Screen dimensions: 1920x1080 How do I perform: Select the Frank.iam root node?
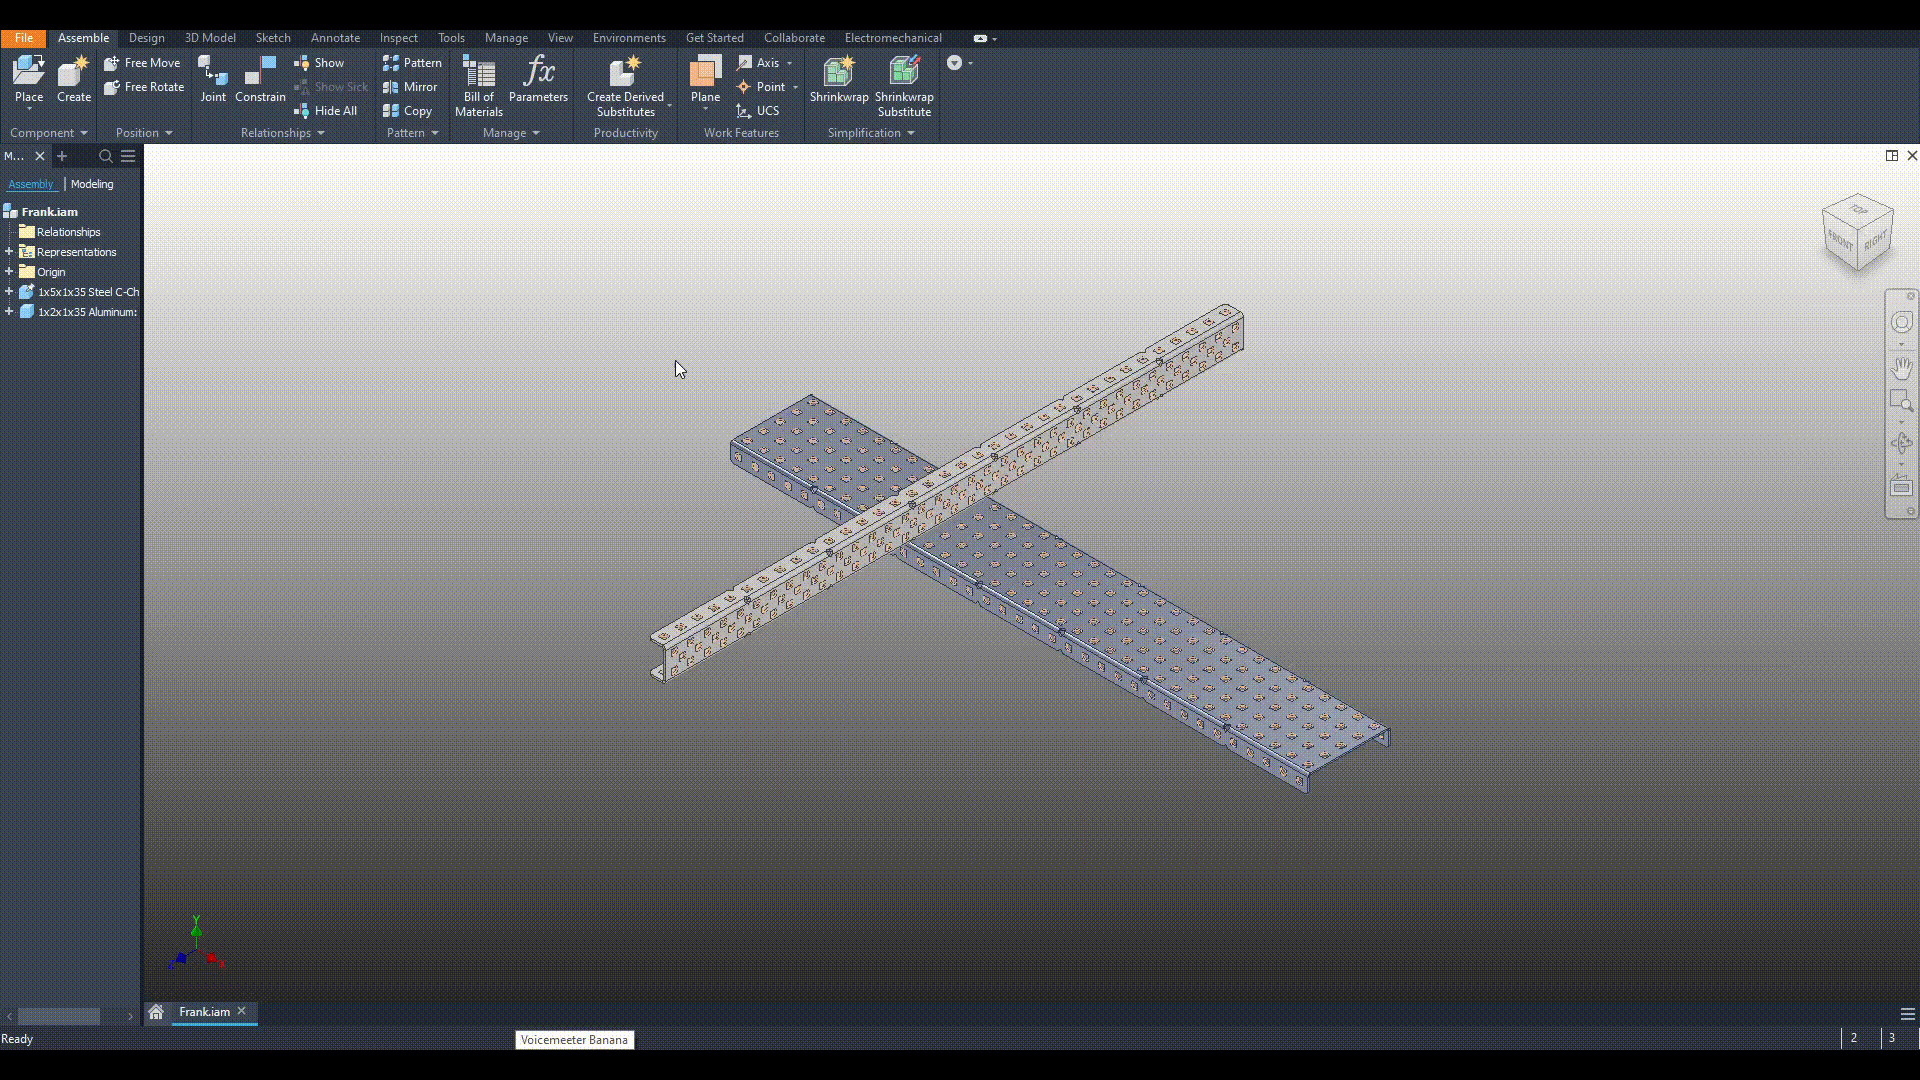tap(41, 212)
